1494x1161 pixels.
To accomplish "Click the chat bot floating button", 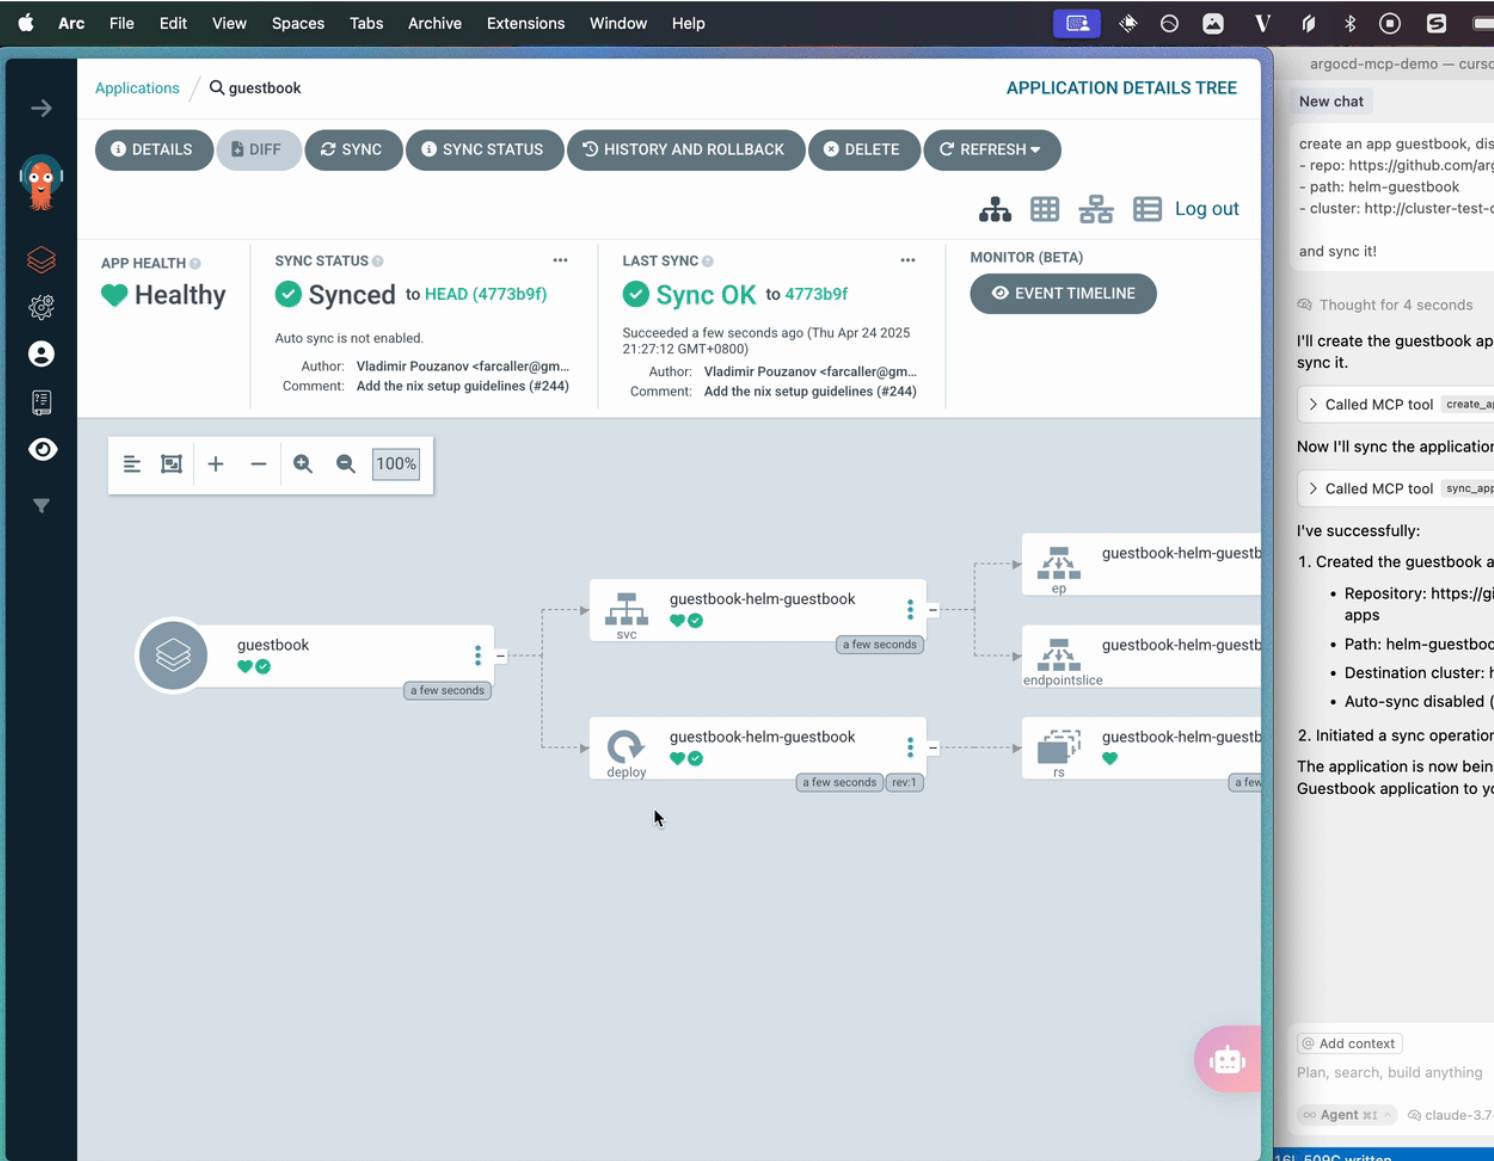I will (1227, 1059).
